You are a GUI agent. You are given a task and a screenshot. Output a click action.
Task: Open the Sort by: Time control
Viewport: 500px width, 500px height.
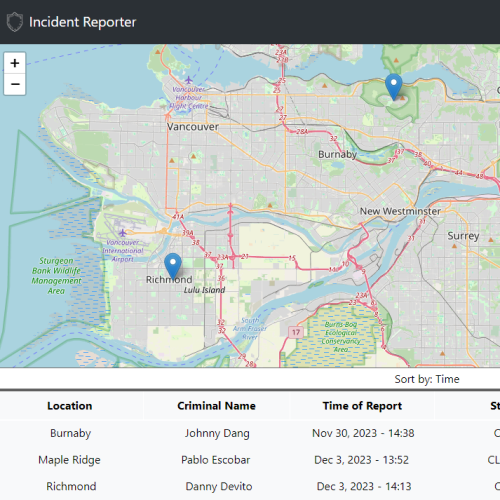tap(427, 379)
